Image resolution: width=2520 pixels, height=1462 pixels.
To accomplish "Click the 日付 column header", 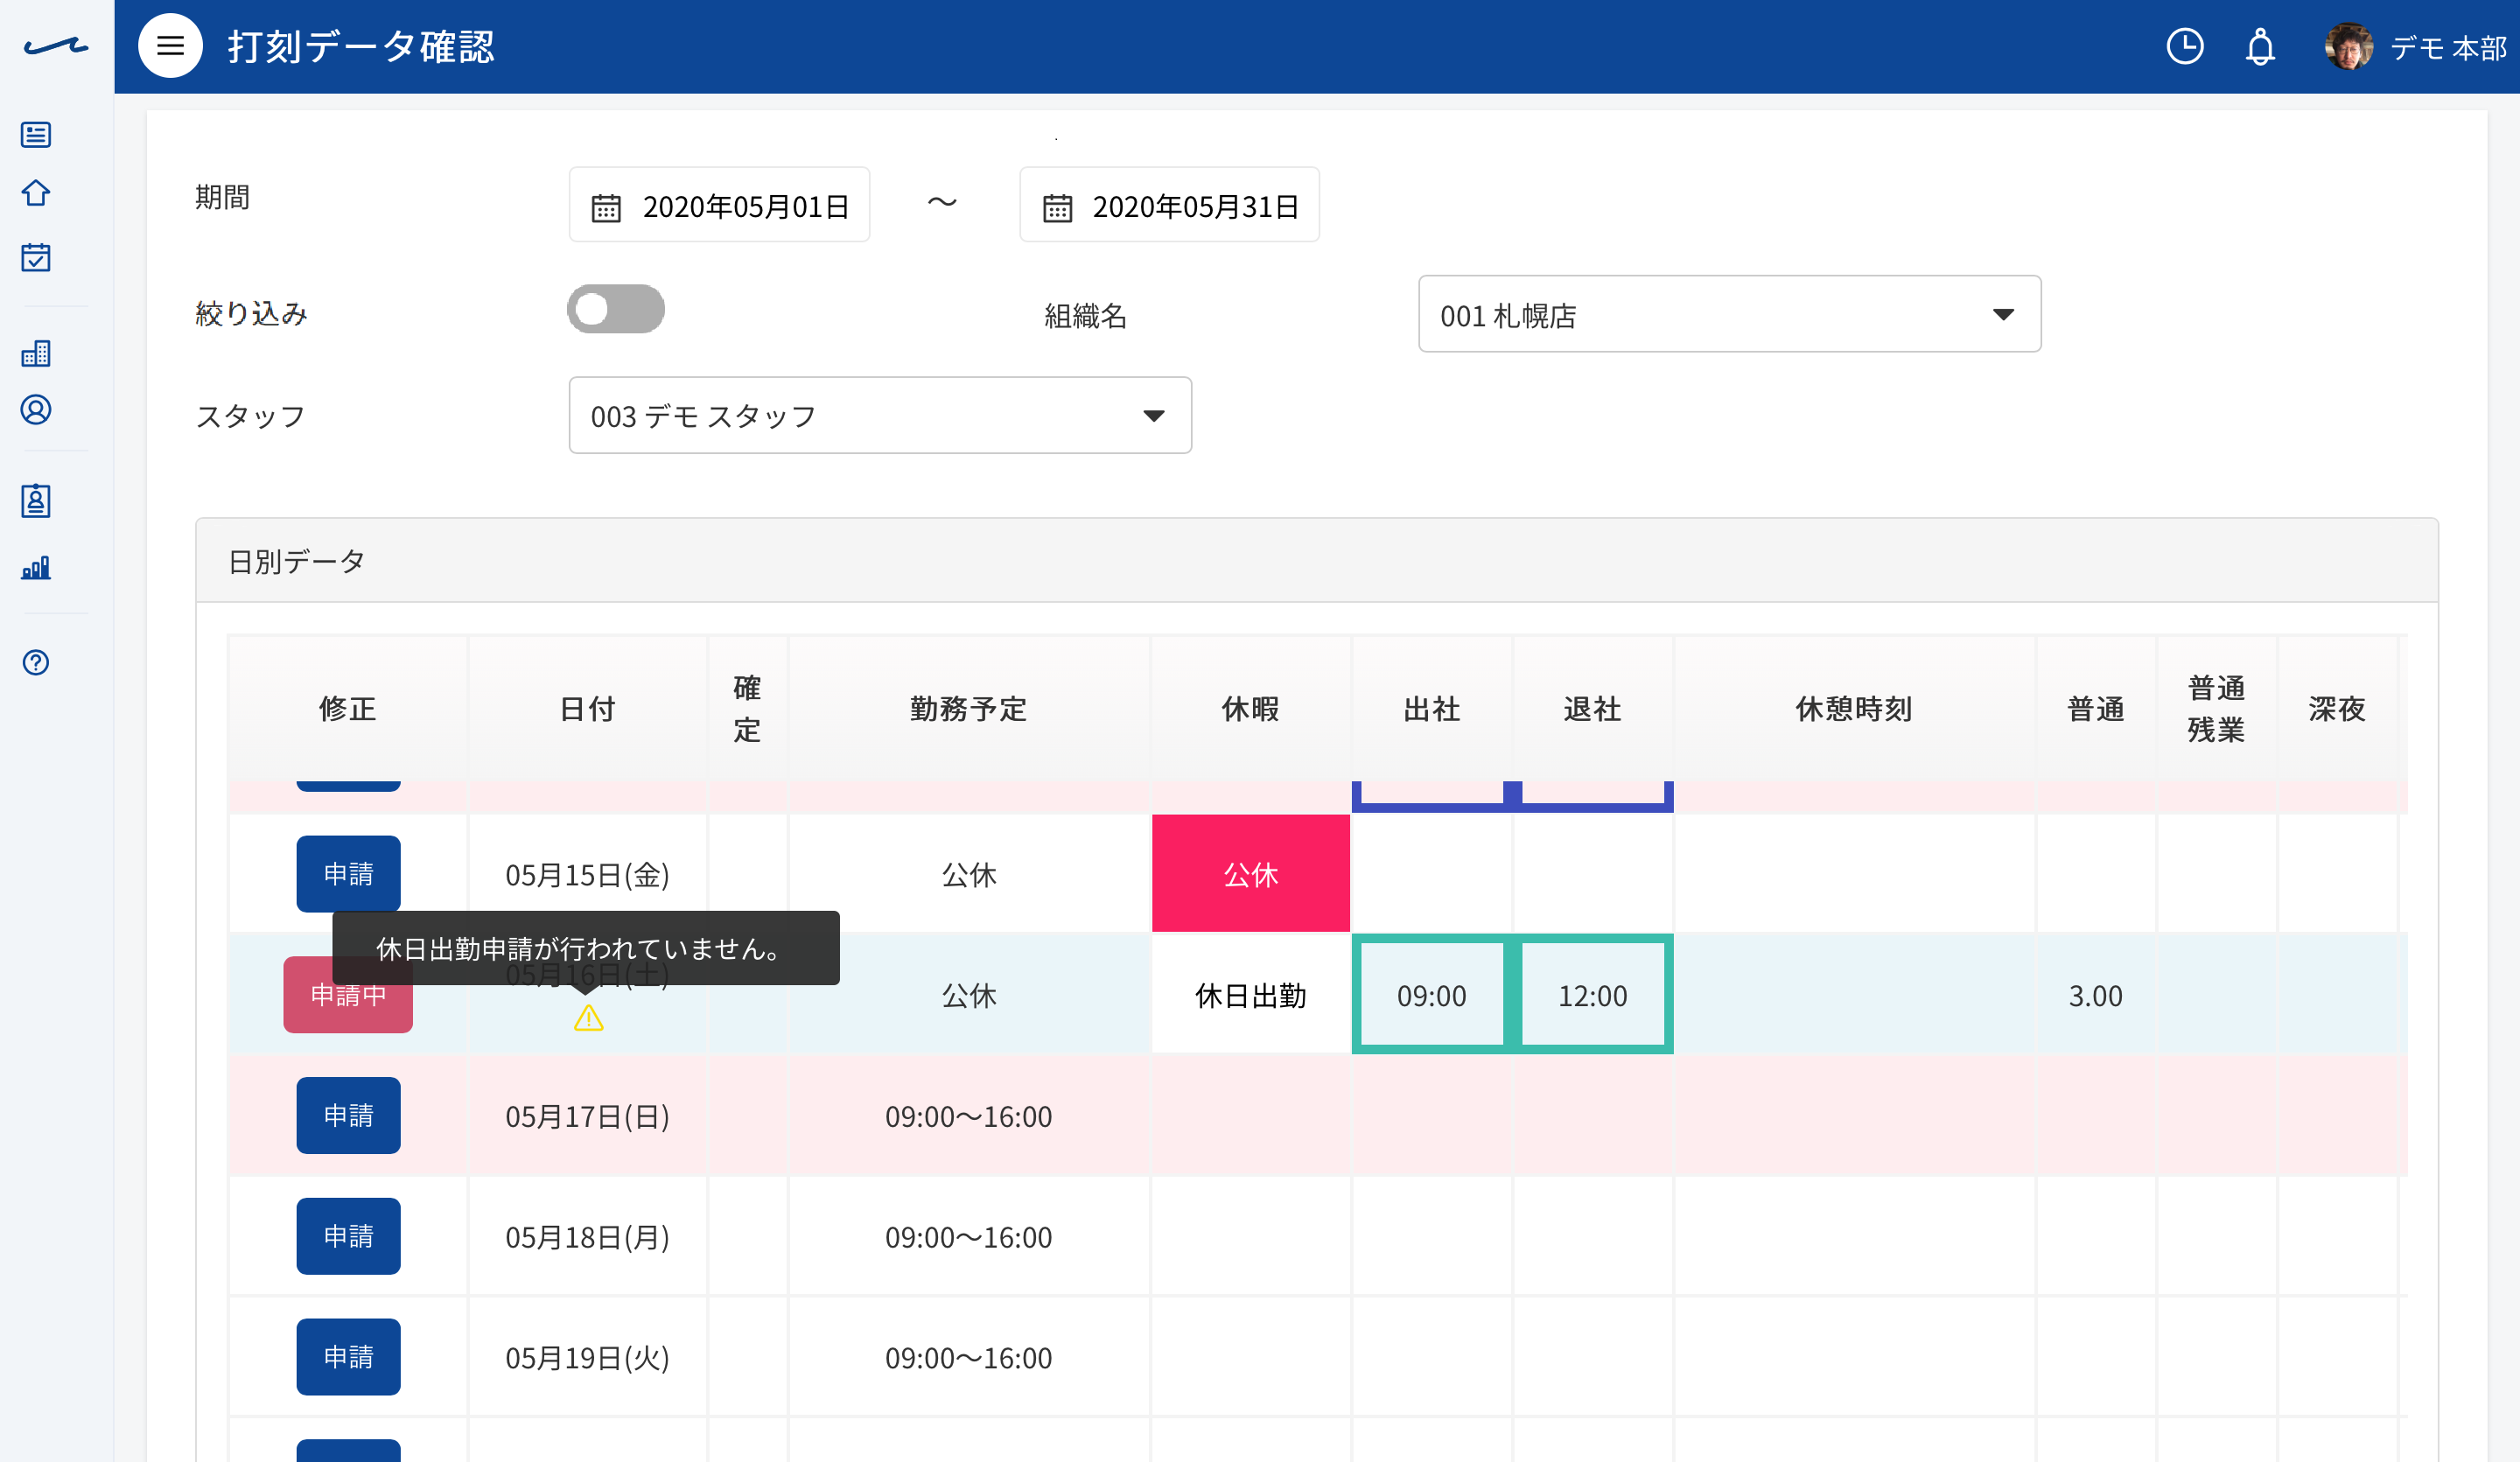I will [x=587, y=709].
